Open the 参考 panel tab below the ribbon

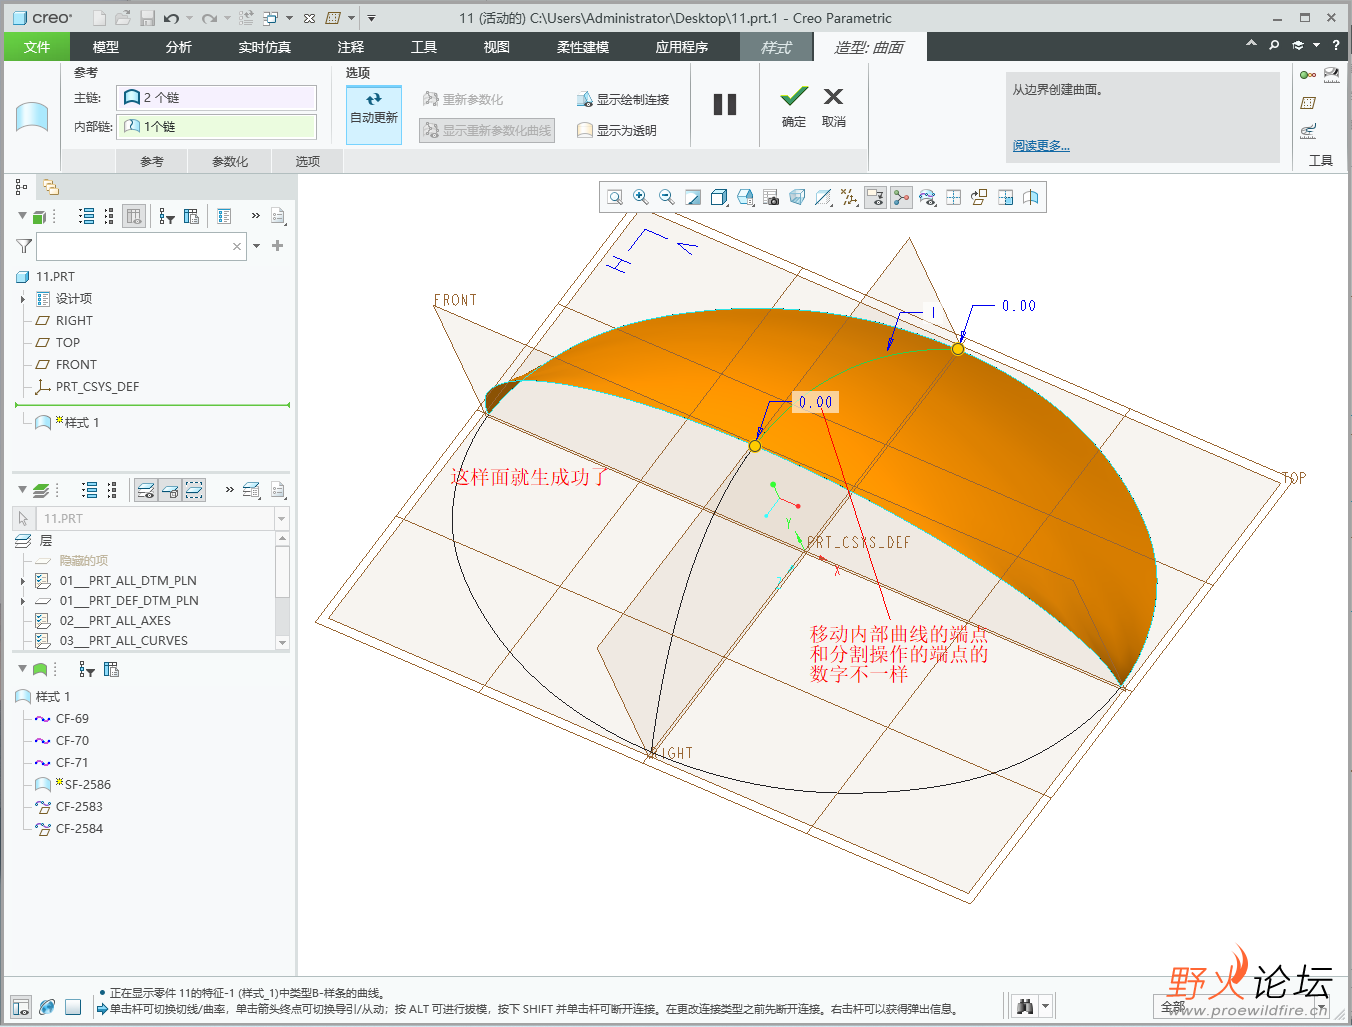coord(152,161)
